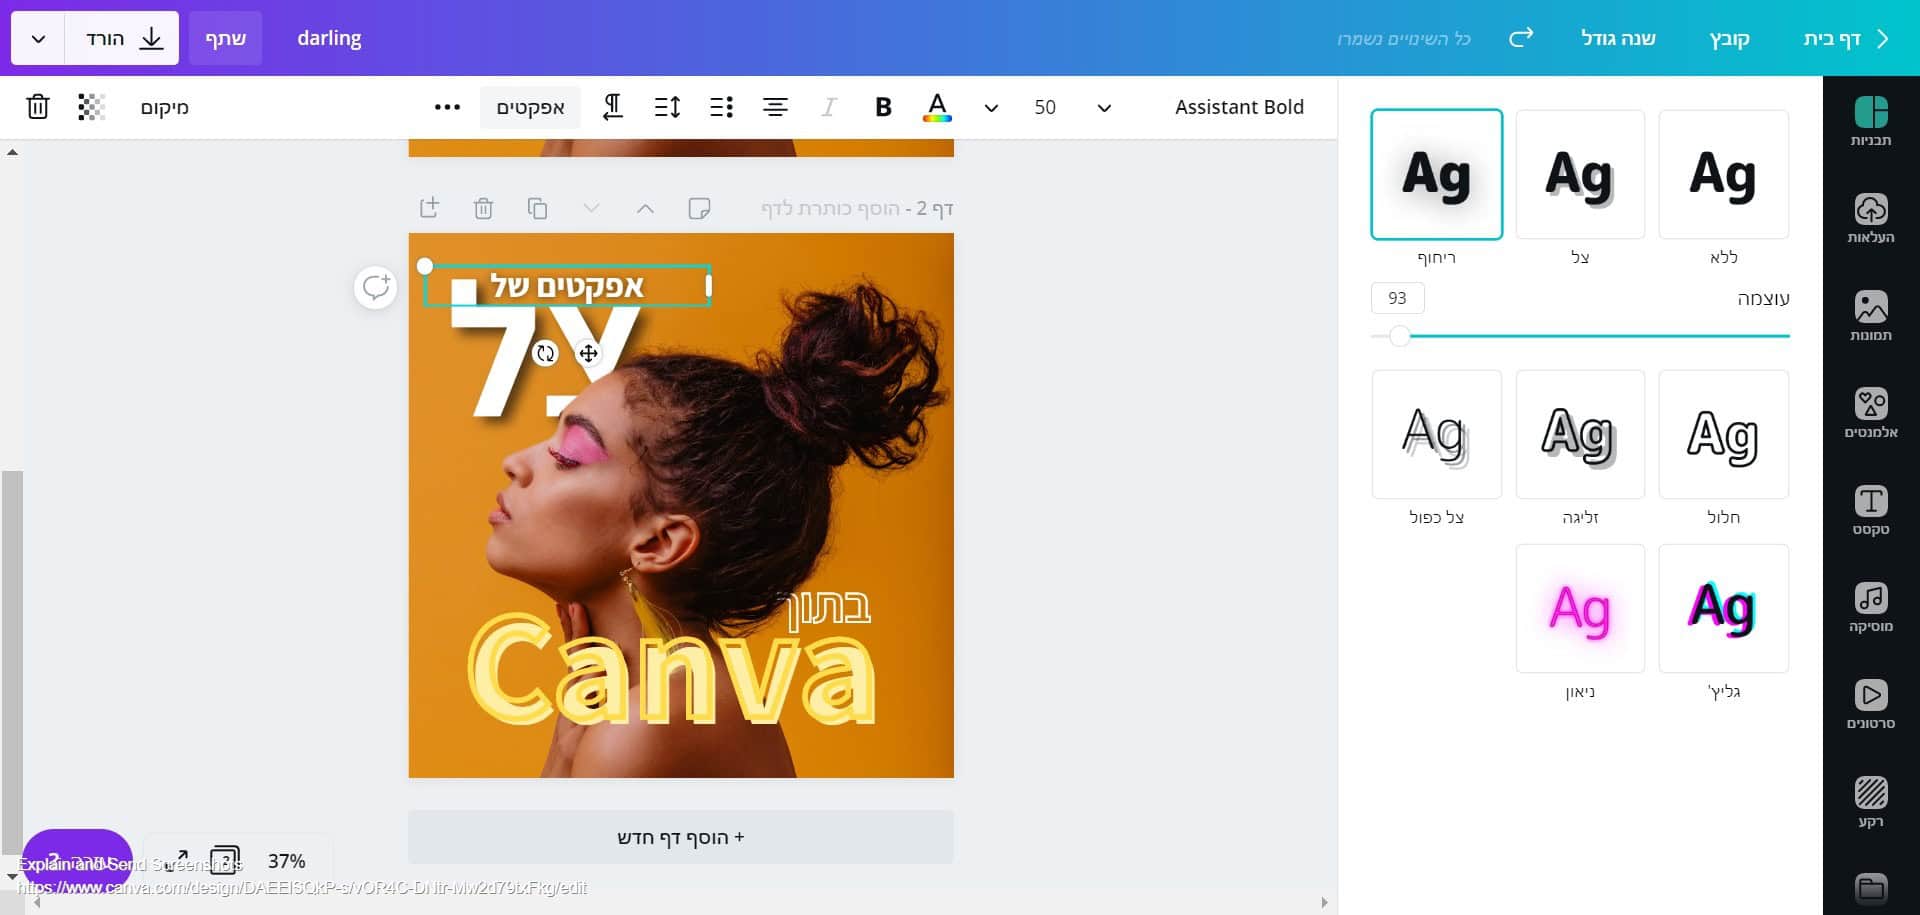1920x915 pixels.
Task: Select the Lift (ריחוף) text effect
Action: click(1436, 174)
